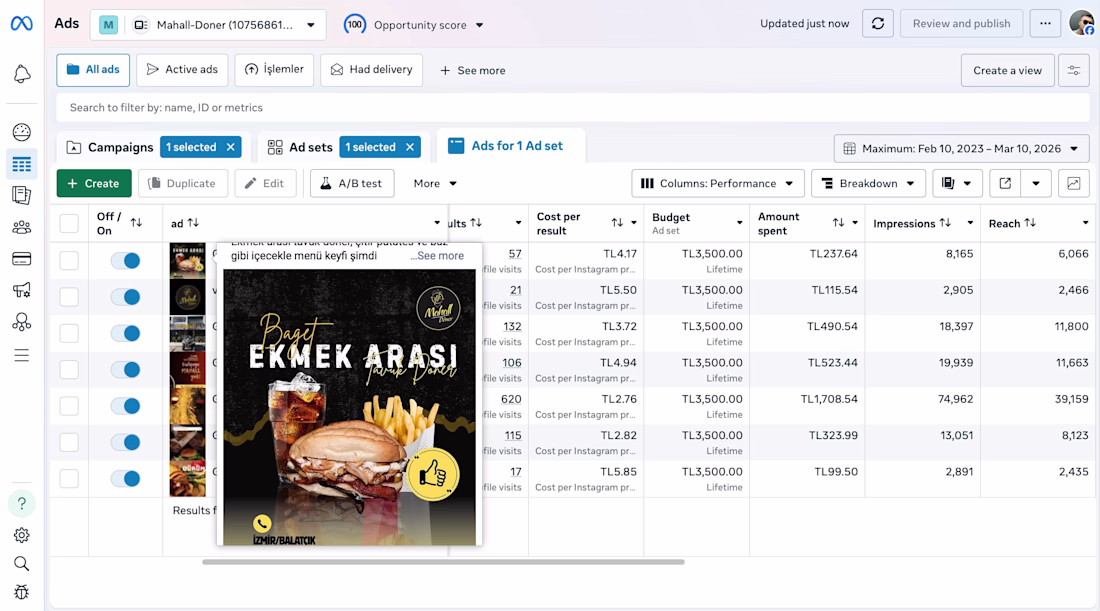Viewport: 1100px width, 611px height.
Task: Open Audiences people icon in sidebar
Action: (x=22, y=227)
